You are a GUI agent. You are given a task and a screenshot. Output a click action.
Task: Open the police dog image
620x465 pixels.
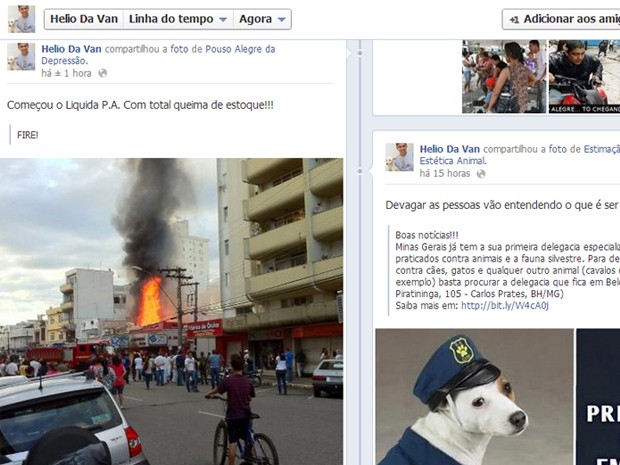coord(474,397)
